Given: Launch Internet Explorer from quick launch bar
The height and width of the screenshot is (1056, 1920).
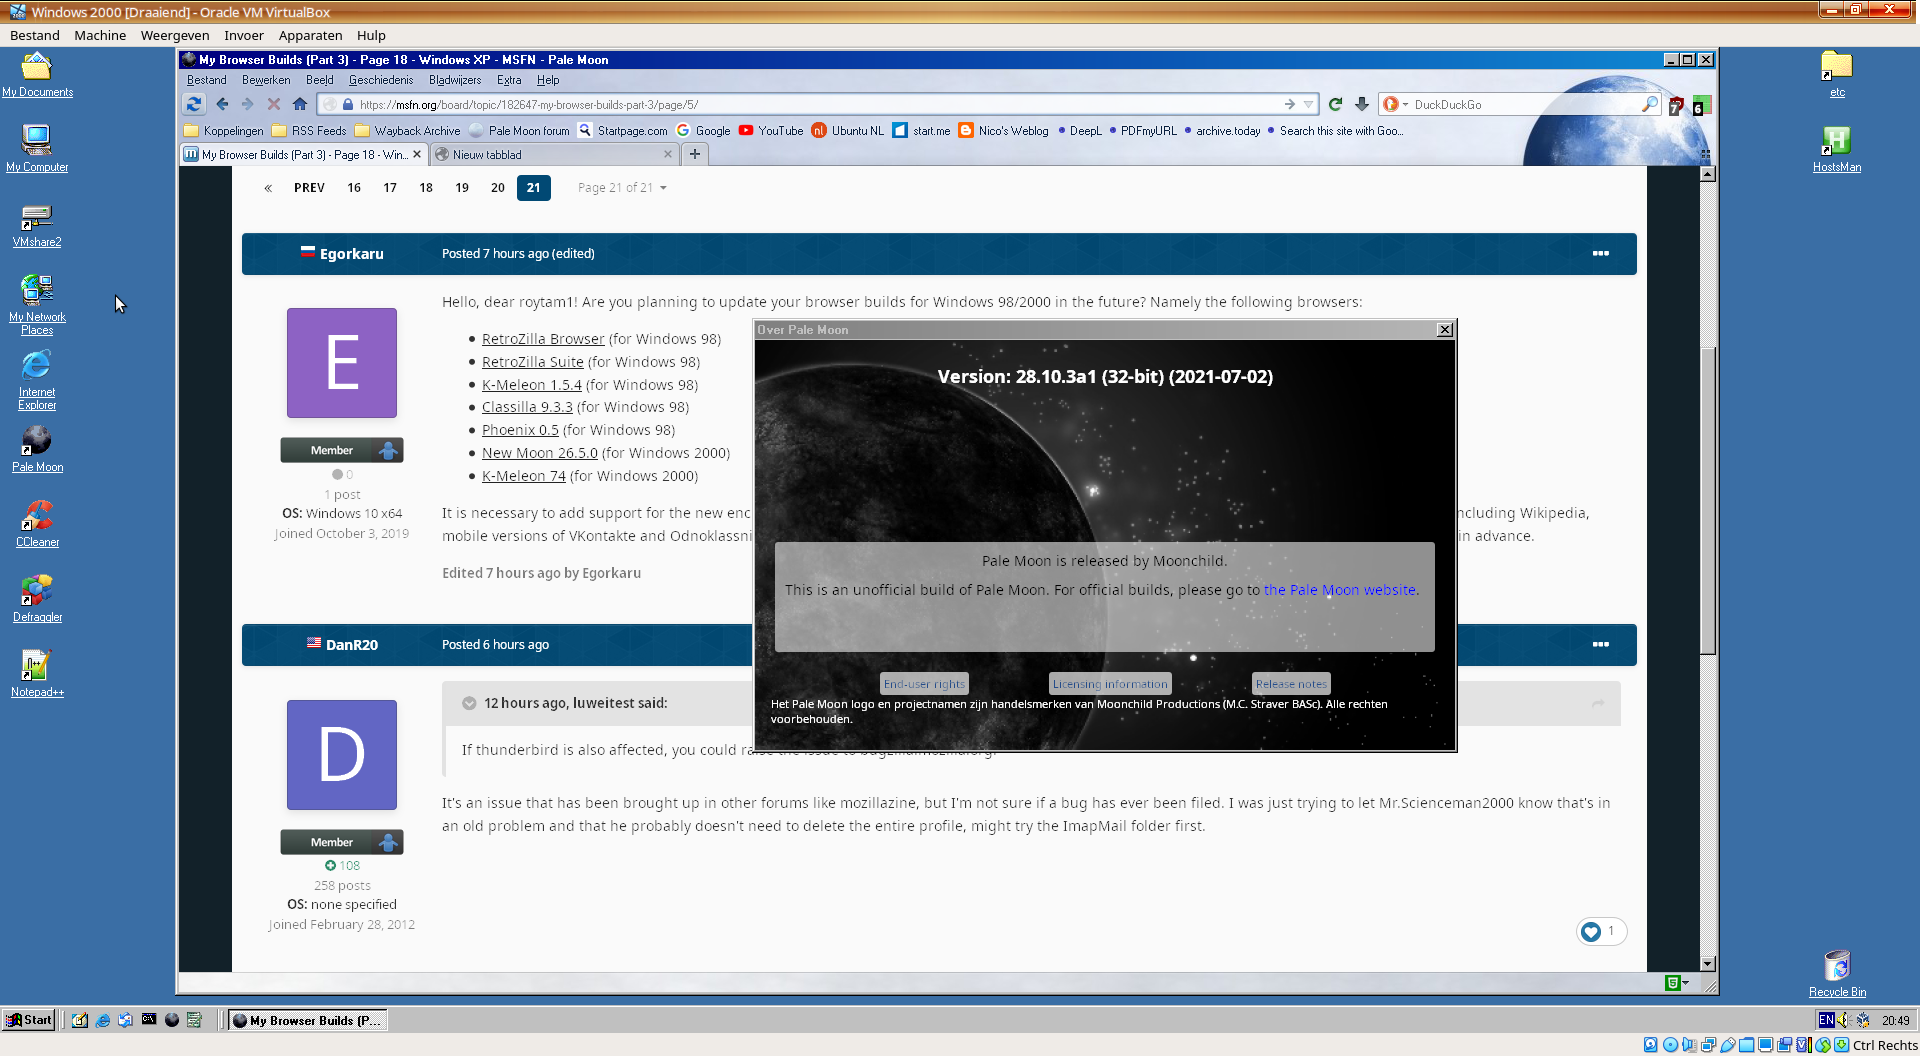Looking at the screenshot, I should click(x=102, y=1020).
